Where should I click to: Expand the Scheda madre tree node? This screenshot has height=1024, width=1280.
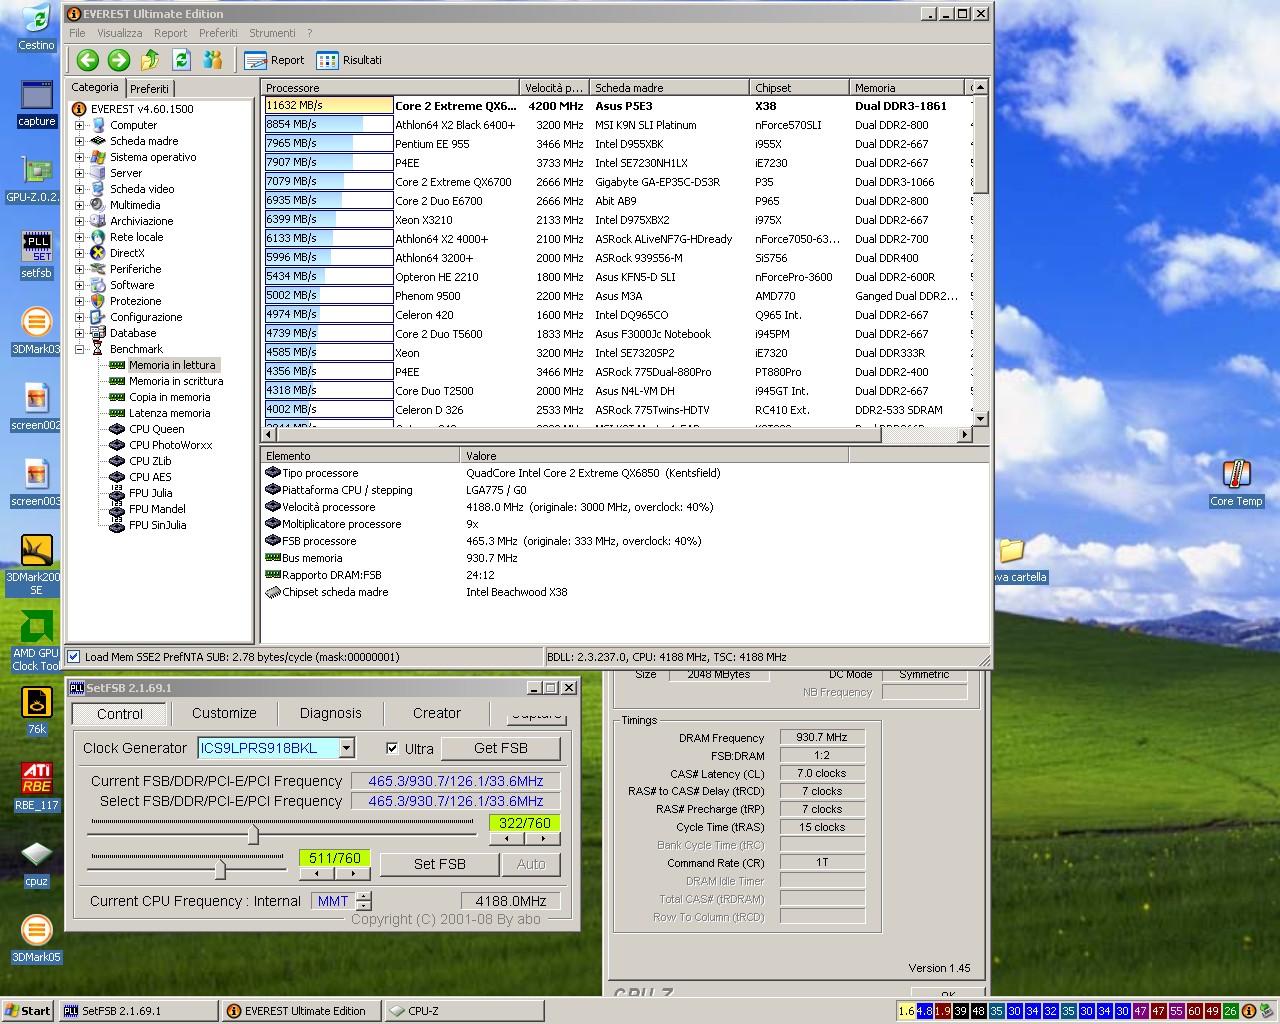[79, 141]
